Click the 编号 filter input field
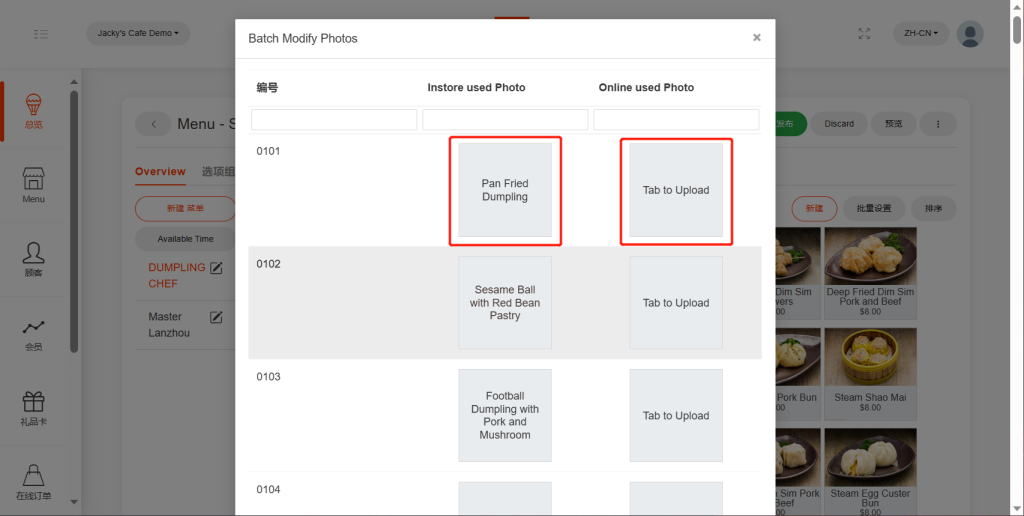 (x=334, y=120)
